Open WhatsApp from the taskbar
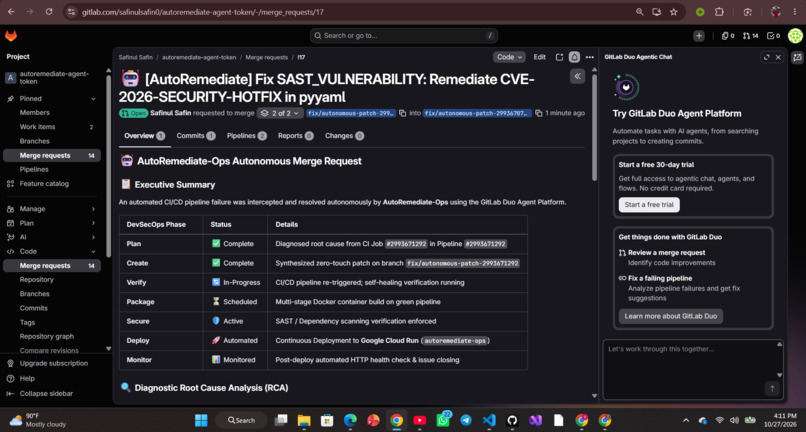The height and width of the screenshot is (432, 806). (443, 420)
